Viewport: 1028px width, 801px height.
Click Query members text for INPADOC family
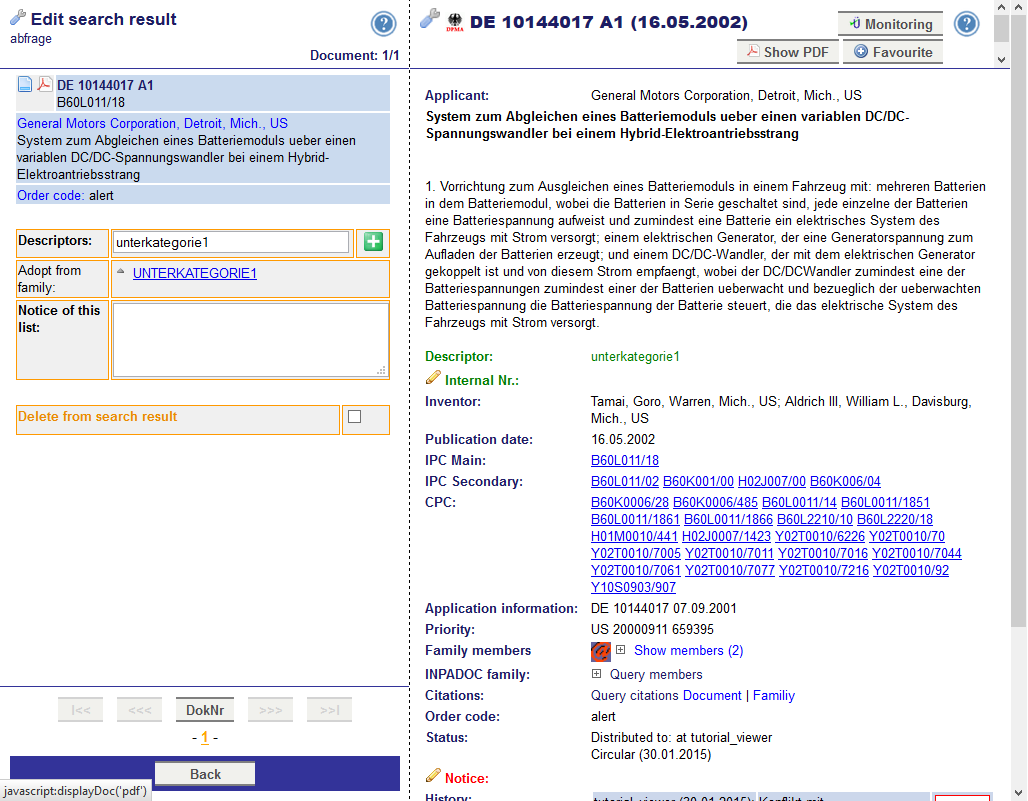click(656, 674)
